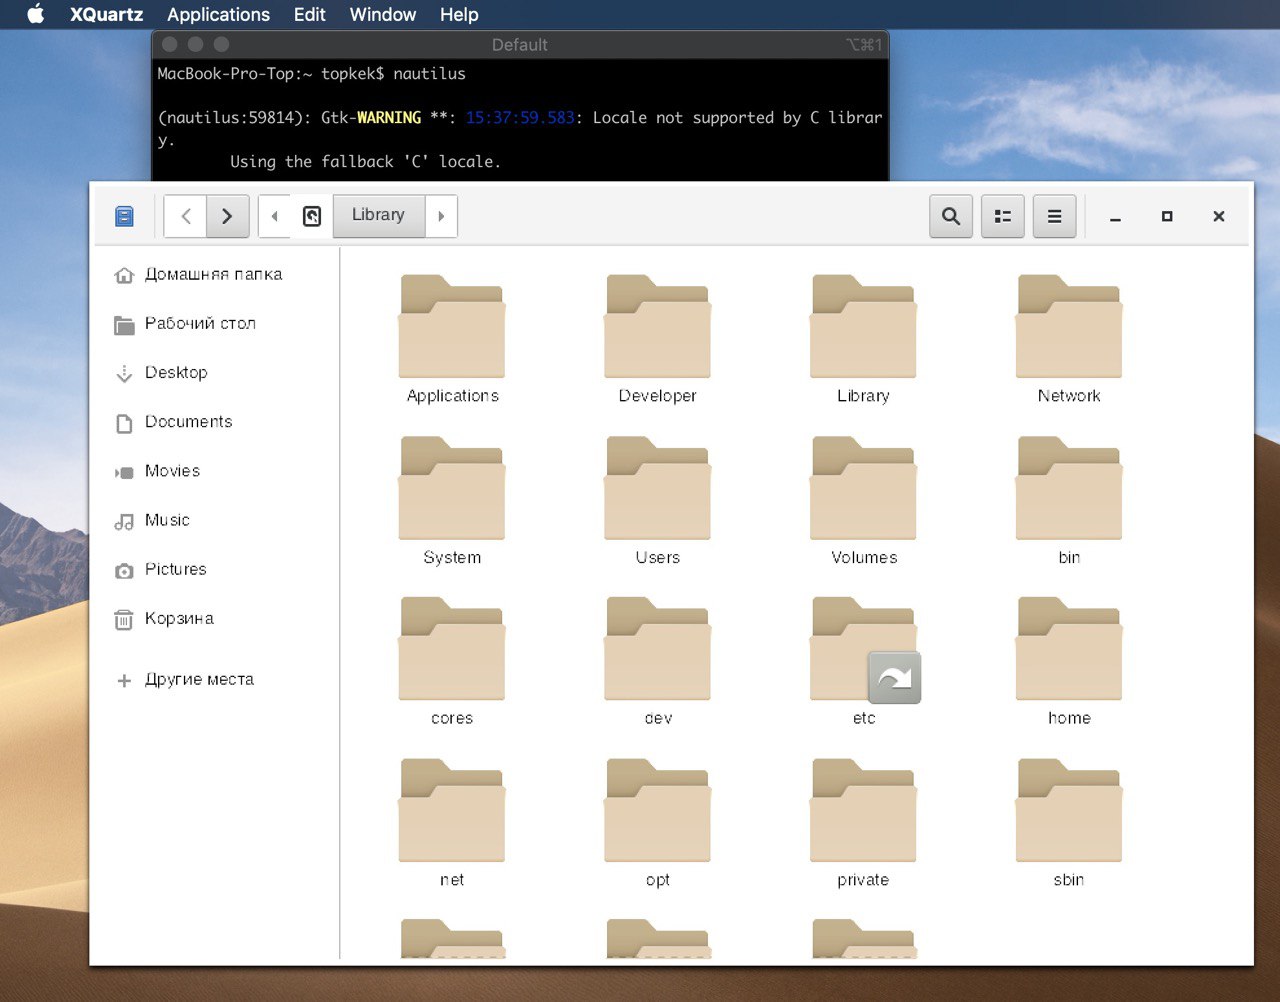1280x1002 pixels.
Task: Go forward with the right arrow
Action: [228, 216]
